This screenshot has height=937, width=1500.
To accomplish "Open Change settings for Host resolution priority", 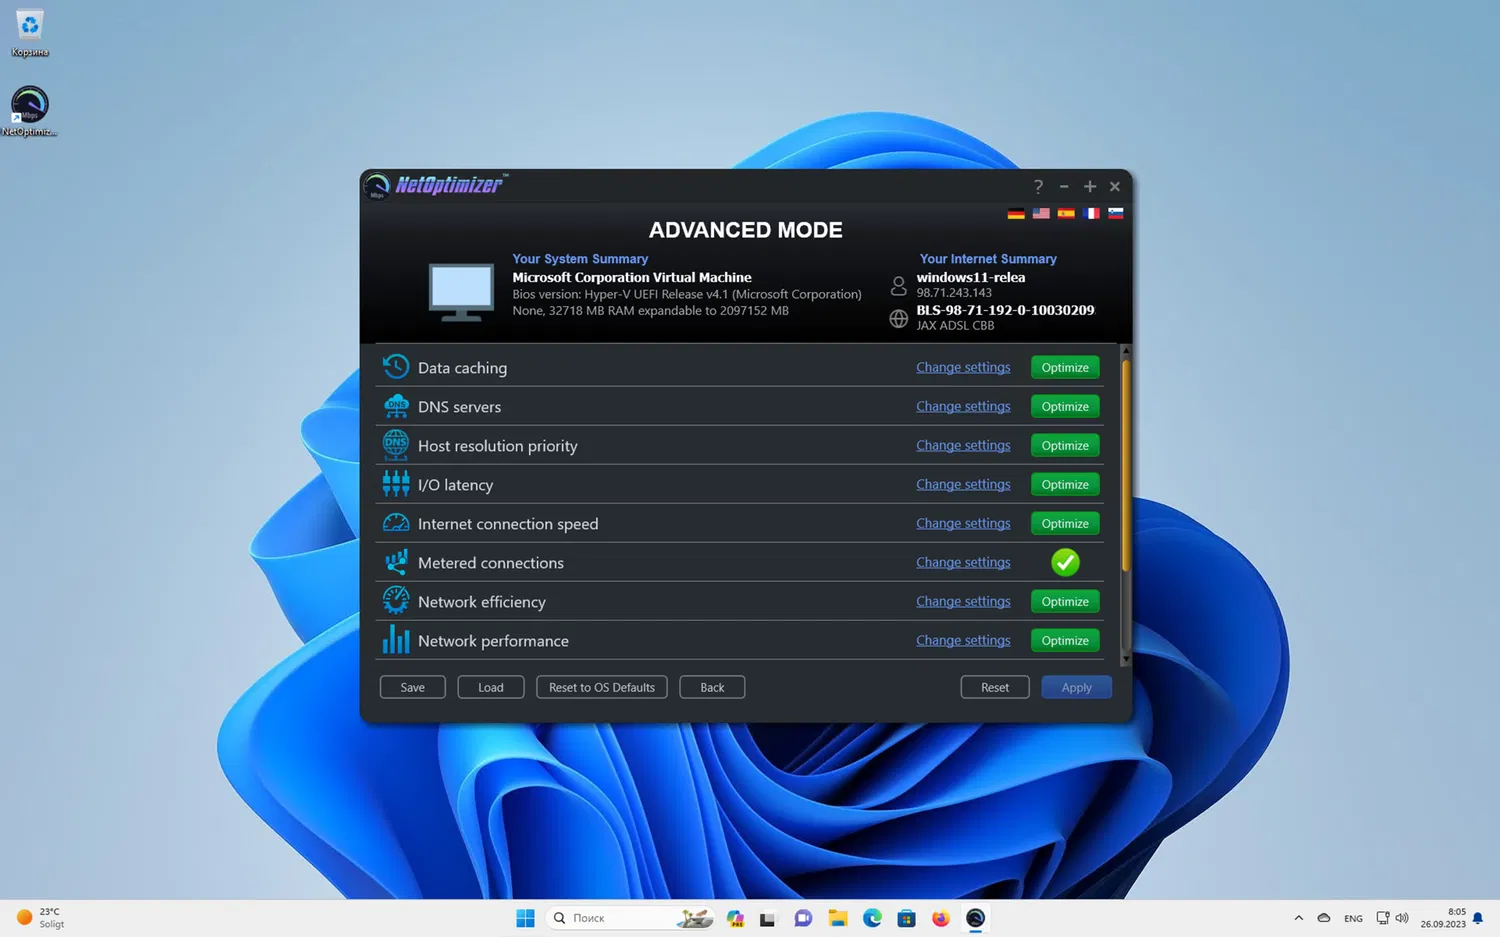I will click(963, 445).
